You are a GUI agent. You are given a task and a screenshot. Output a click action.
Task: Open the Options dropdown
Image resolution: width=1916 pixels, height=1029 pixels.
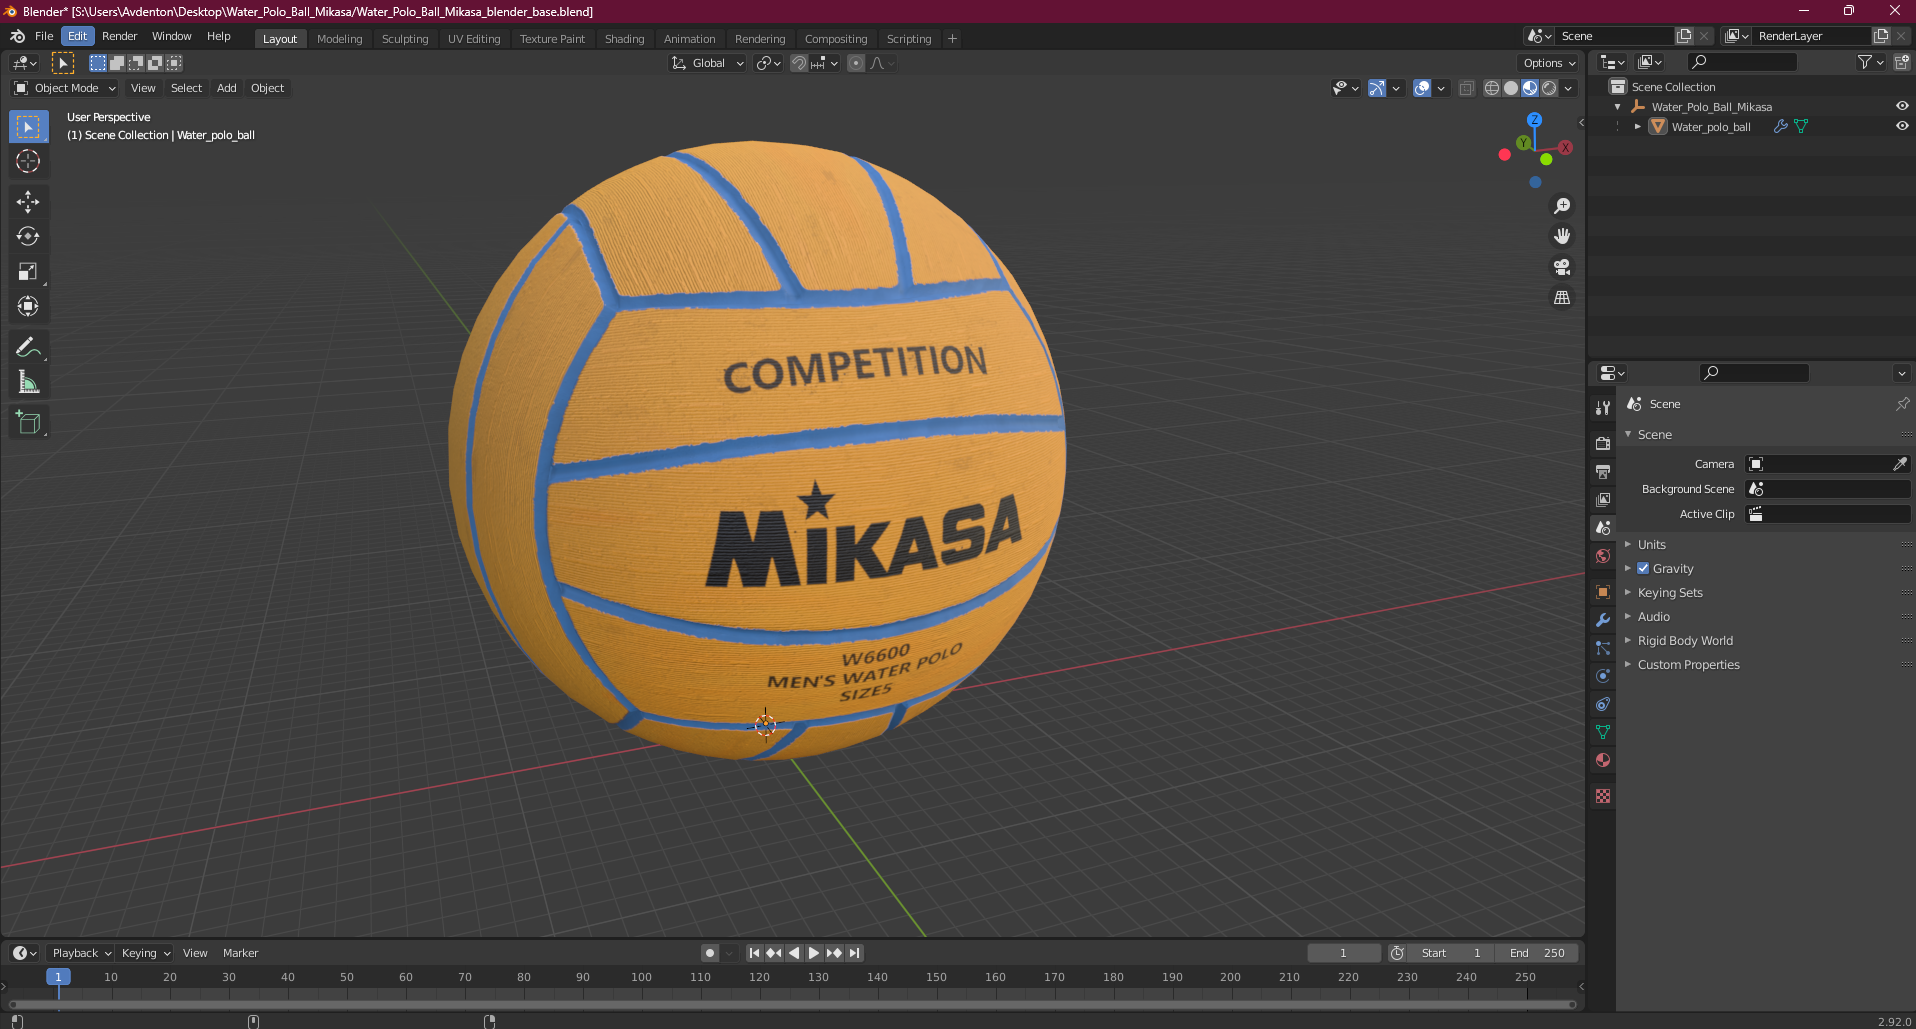click(1549, 63)
